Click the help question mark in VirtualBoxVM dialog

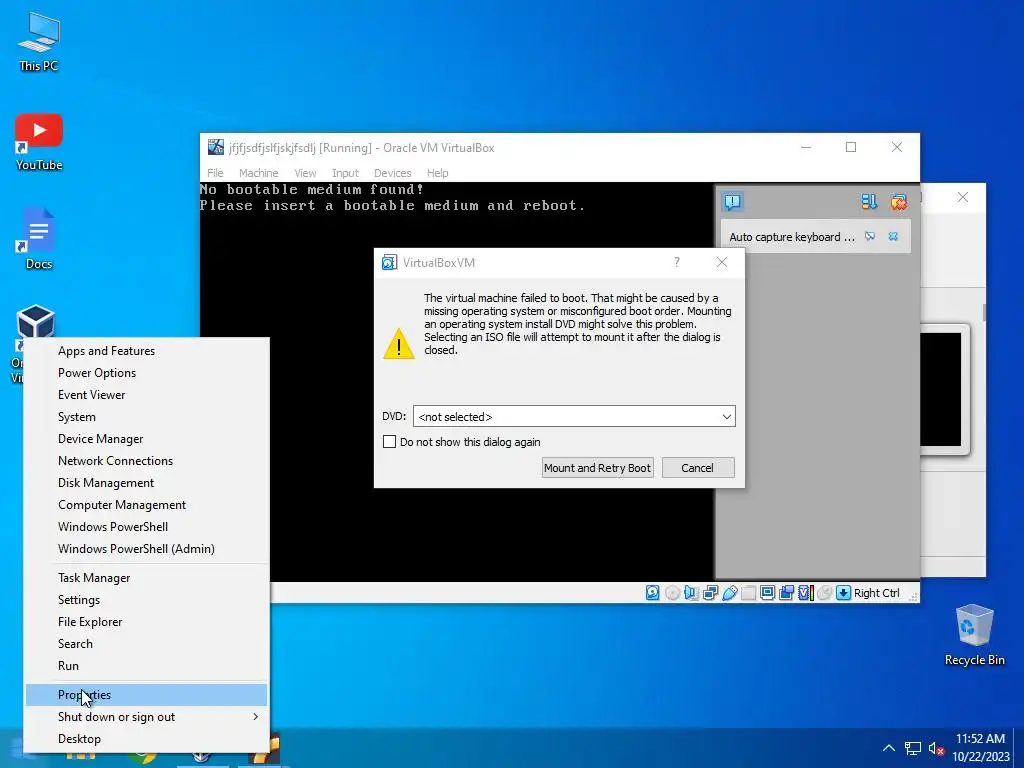[677, 262]
